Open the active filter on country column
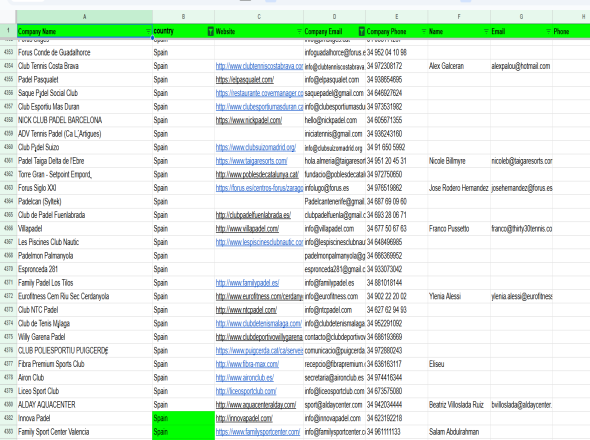The image size is (590, 440). pos(211,32)
